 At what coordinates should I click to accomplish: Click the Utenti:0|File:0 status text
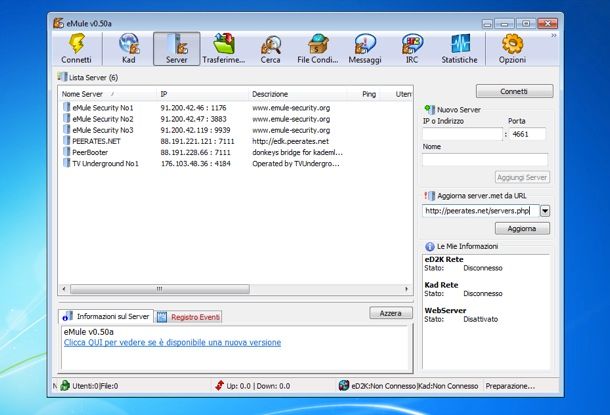pyautogui.click(x=95, y=386)
